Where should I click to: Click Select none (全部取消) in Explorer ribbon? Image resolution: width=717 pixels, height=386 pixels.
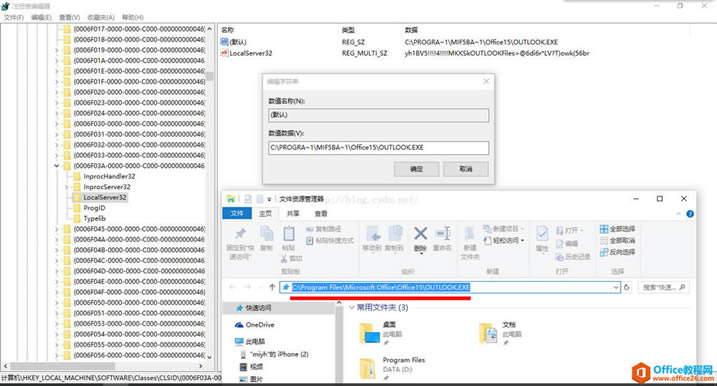tap(617, 241)
